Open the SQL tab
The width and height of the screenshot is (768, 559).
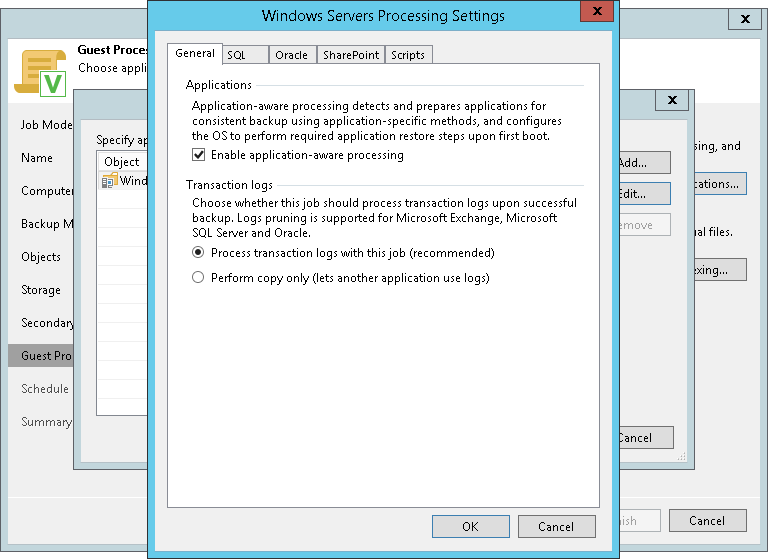[x=245, y=55]
